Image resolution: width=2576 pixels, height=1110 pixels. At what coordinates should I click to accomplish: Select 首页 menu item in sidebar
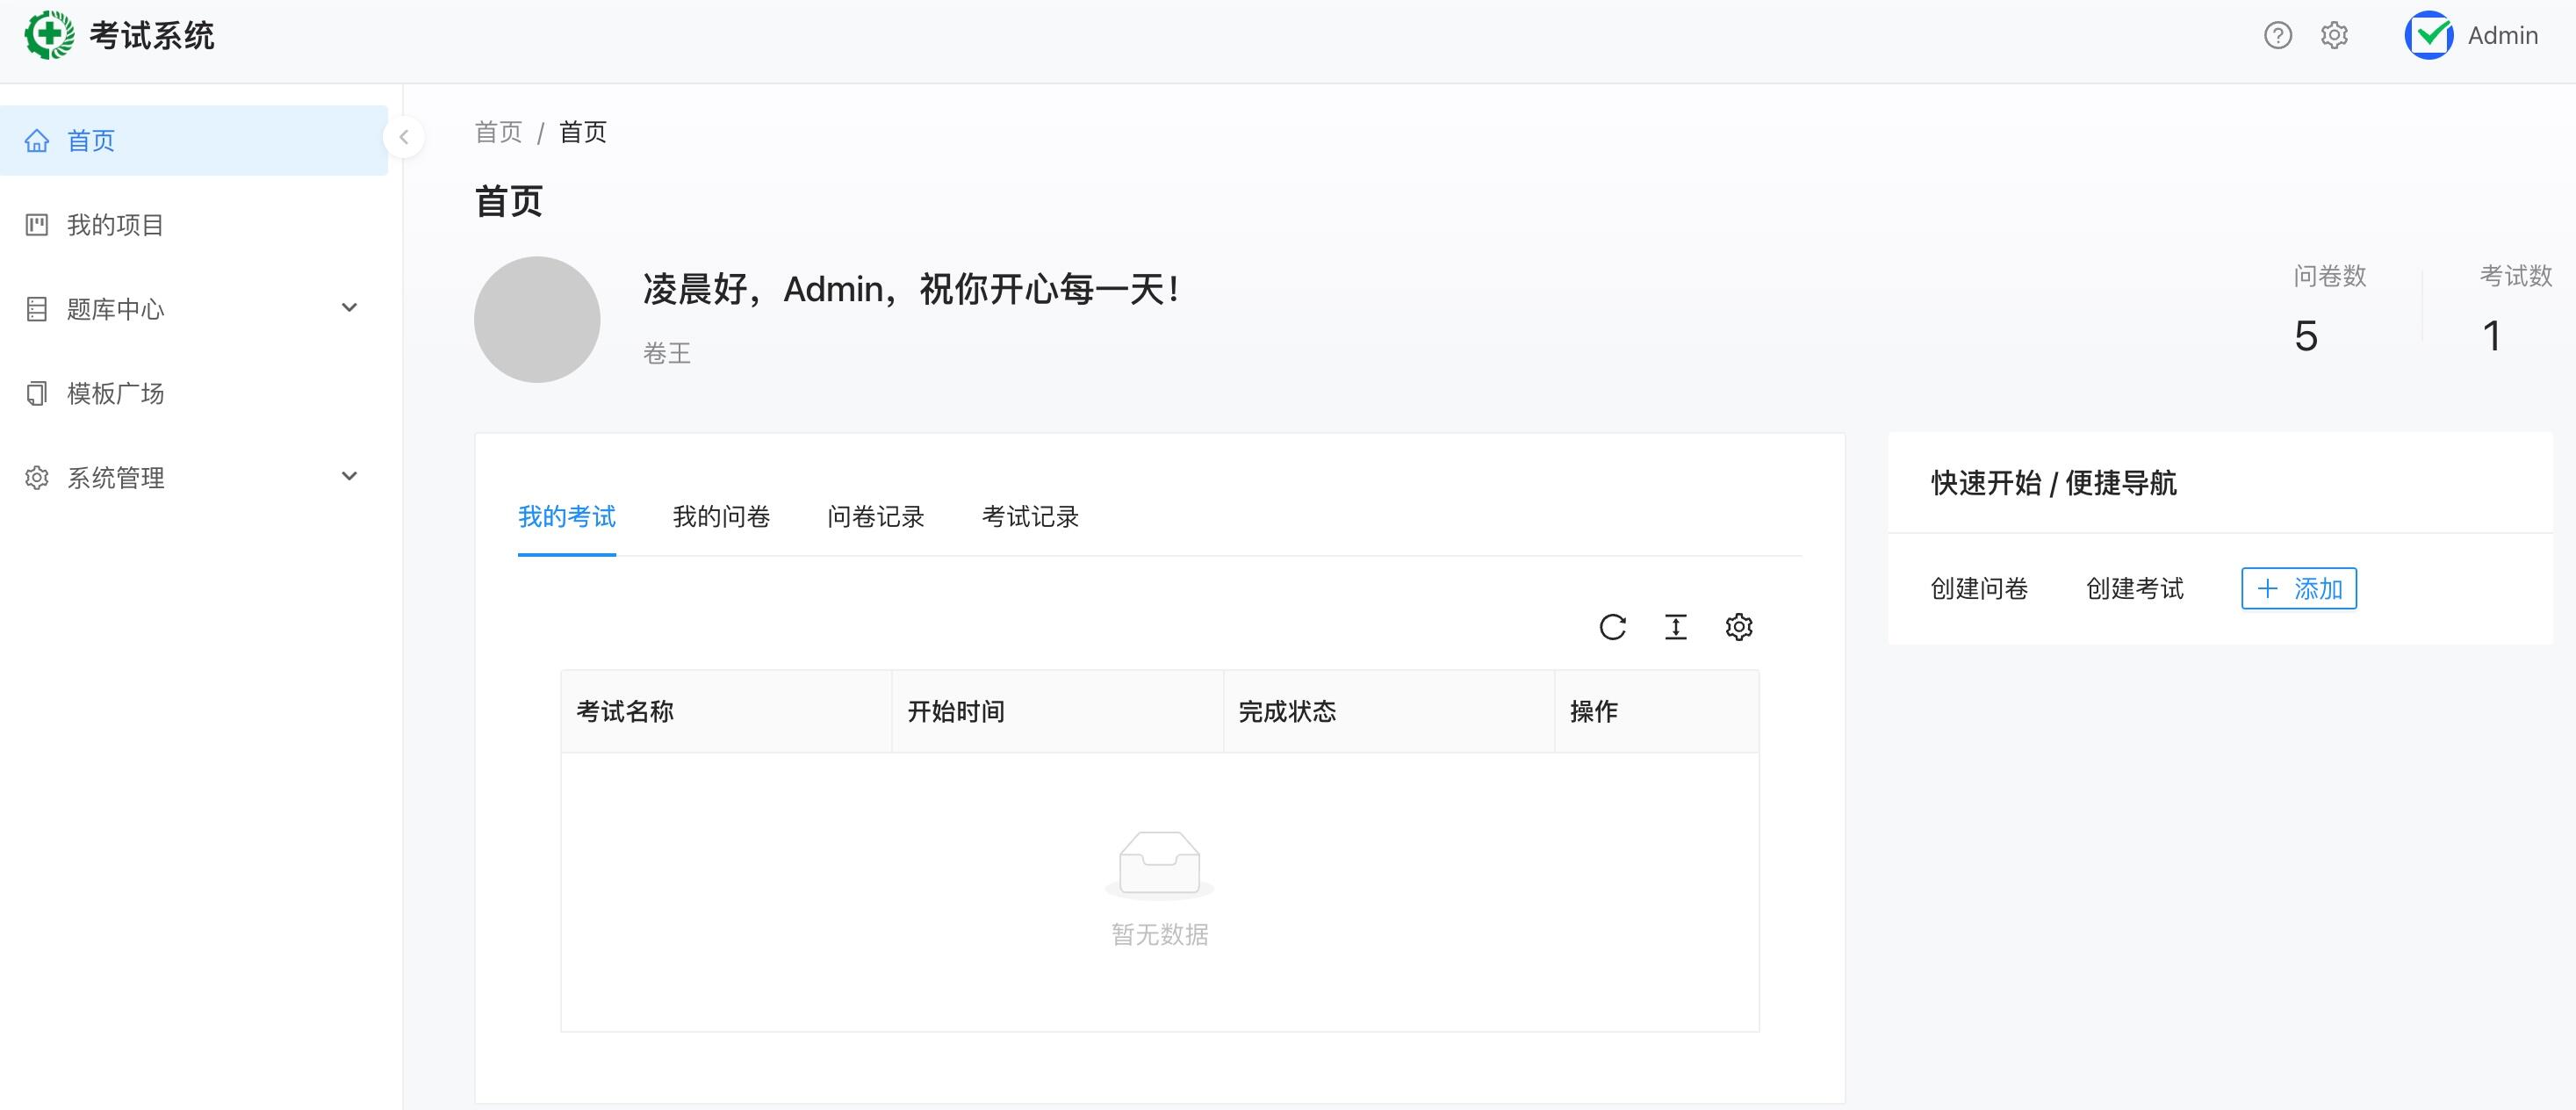194,141
